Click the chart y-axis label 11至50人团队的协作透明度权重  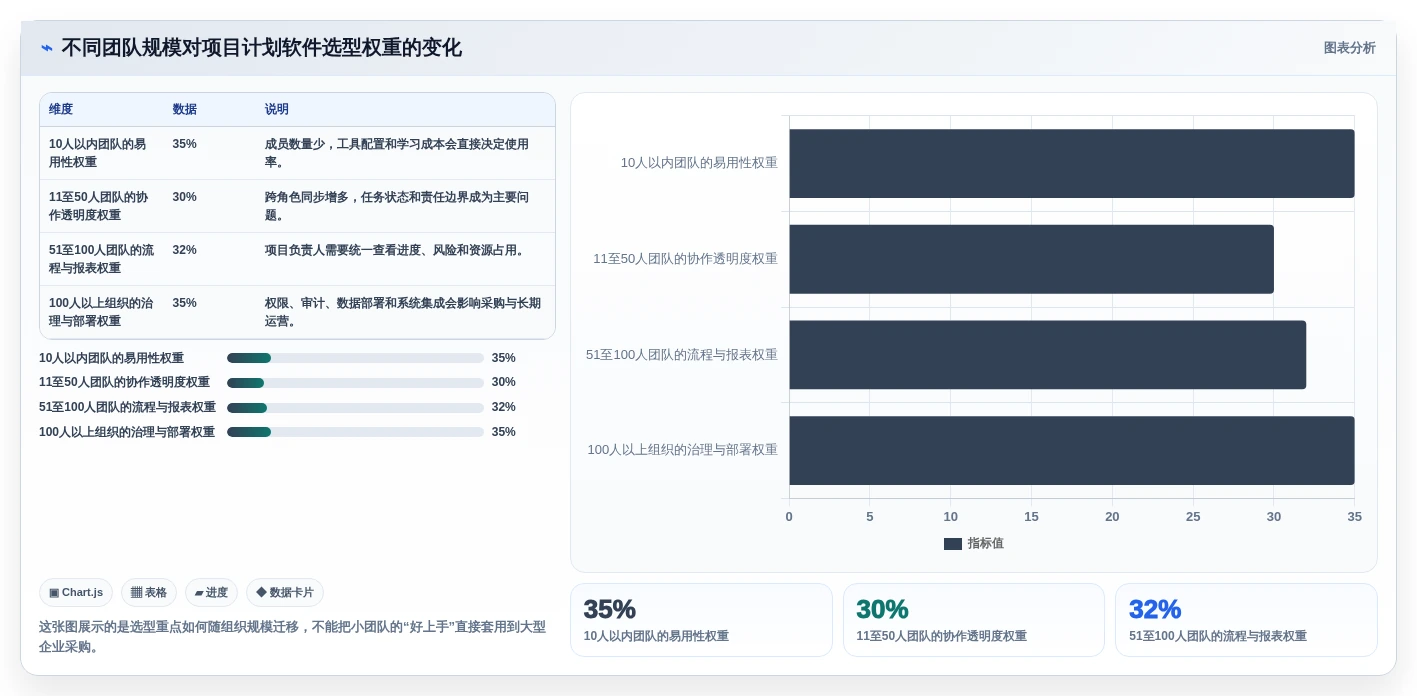click(685, 259)
